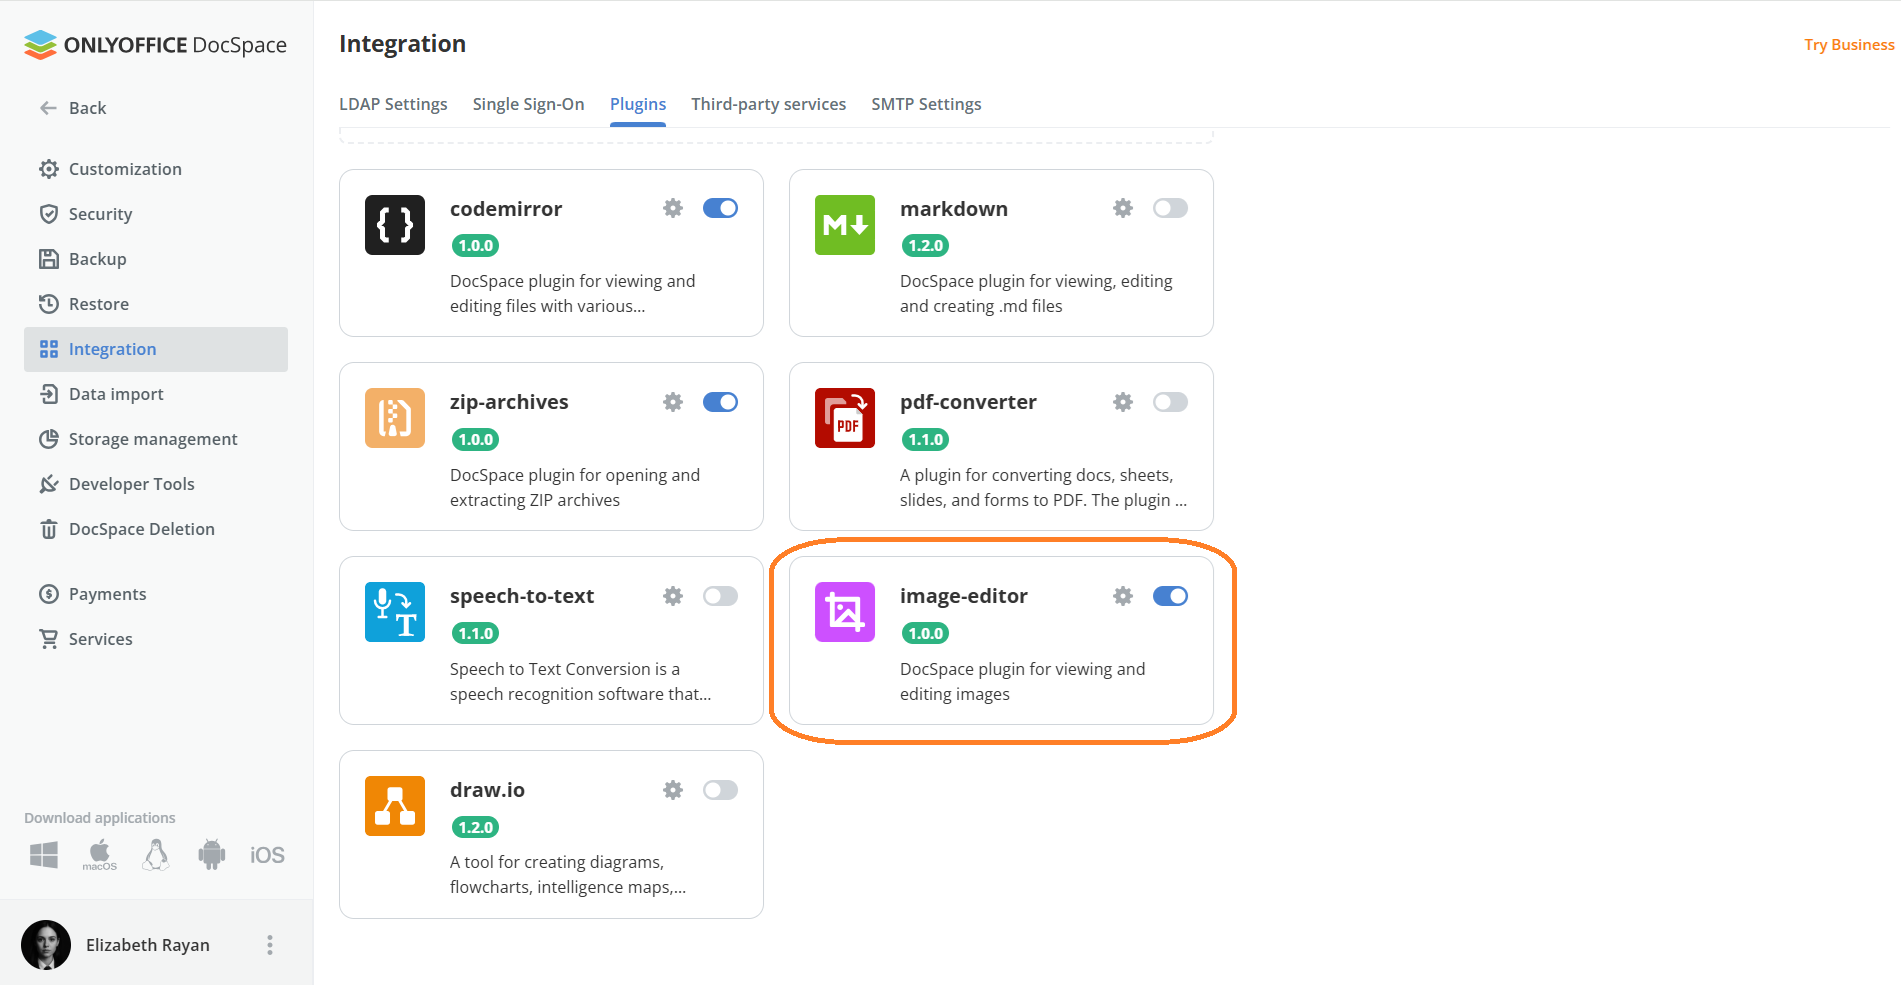Image resolution: width=1901 pixels, height=985 pixels.
Task: Click the markdown plugin icon
Action: pyautogui.click(x=845, y=225)
